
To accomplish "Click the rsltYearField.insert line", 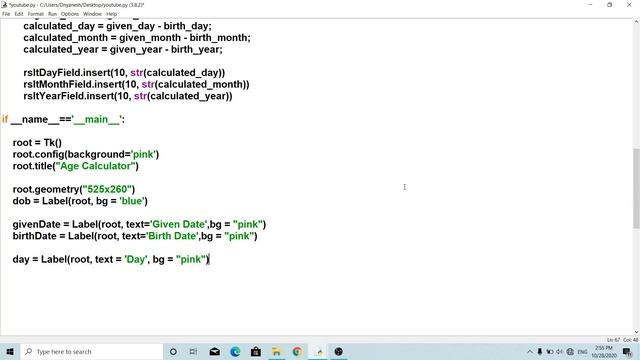I will (128, 96).
